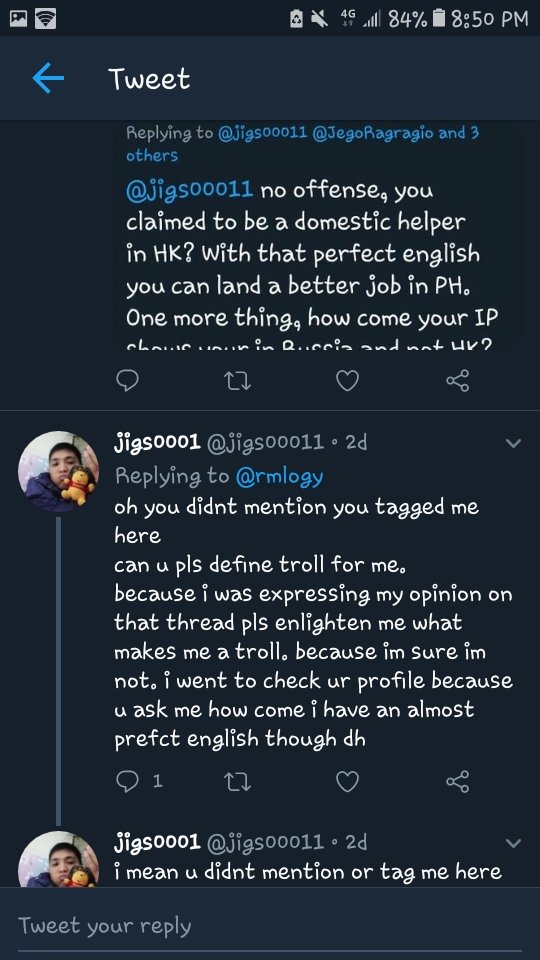Like the top tweet about IP

(x=347, y=381)
